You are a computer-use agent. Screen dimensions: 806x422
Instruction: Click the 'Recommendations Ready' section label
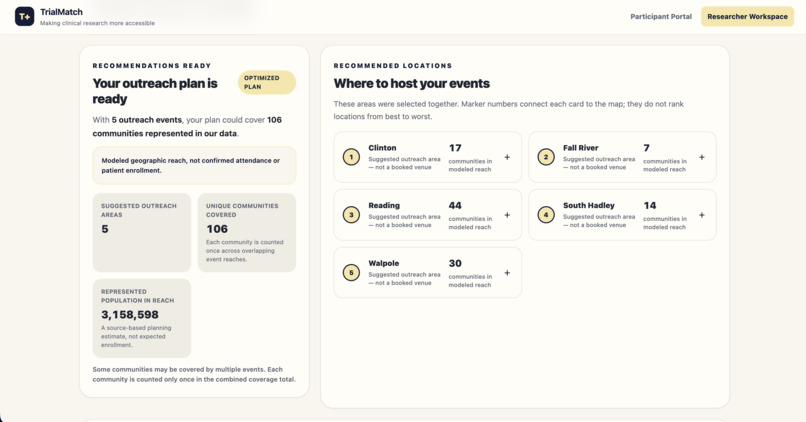[x=152, y=66]
